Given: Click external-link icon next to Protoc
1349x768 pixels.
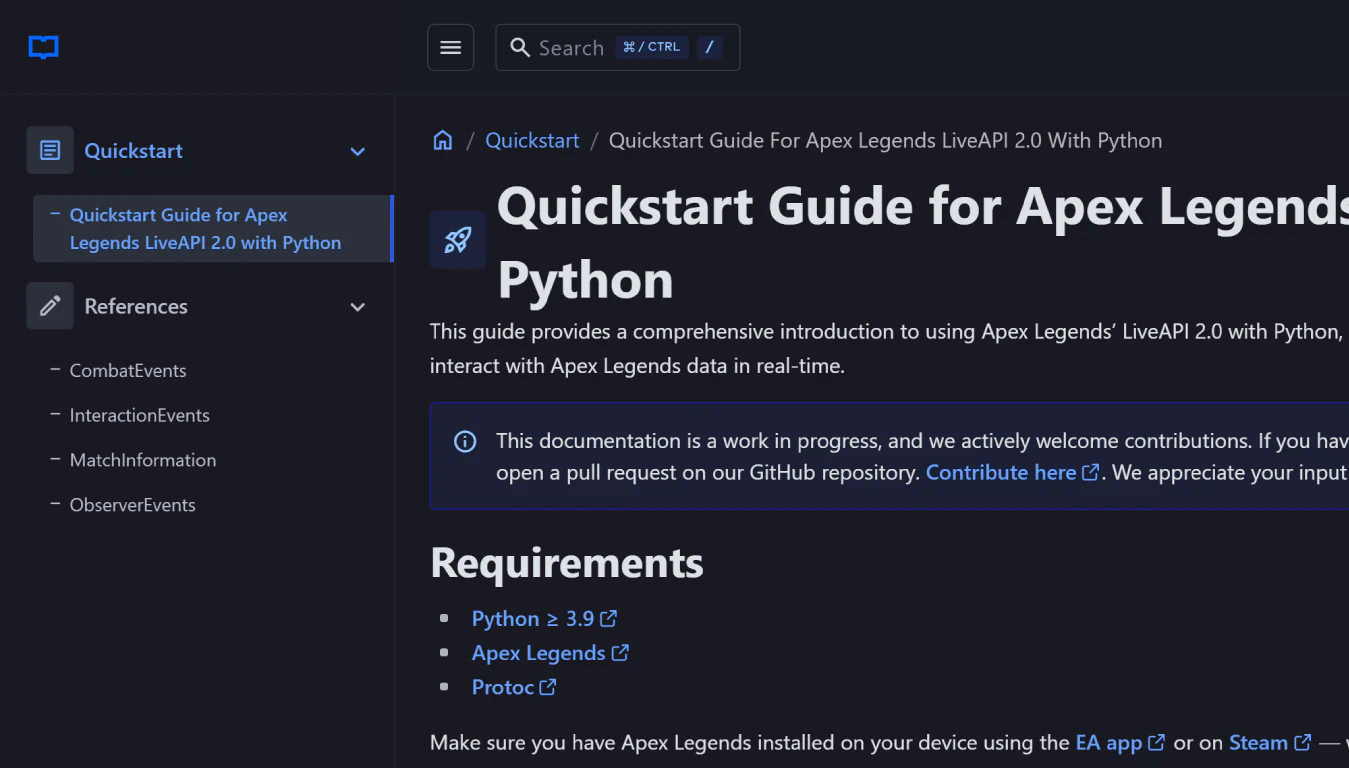Looking at the screenshot, I should (548, 687).
